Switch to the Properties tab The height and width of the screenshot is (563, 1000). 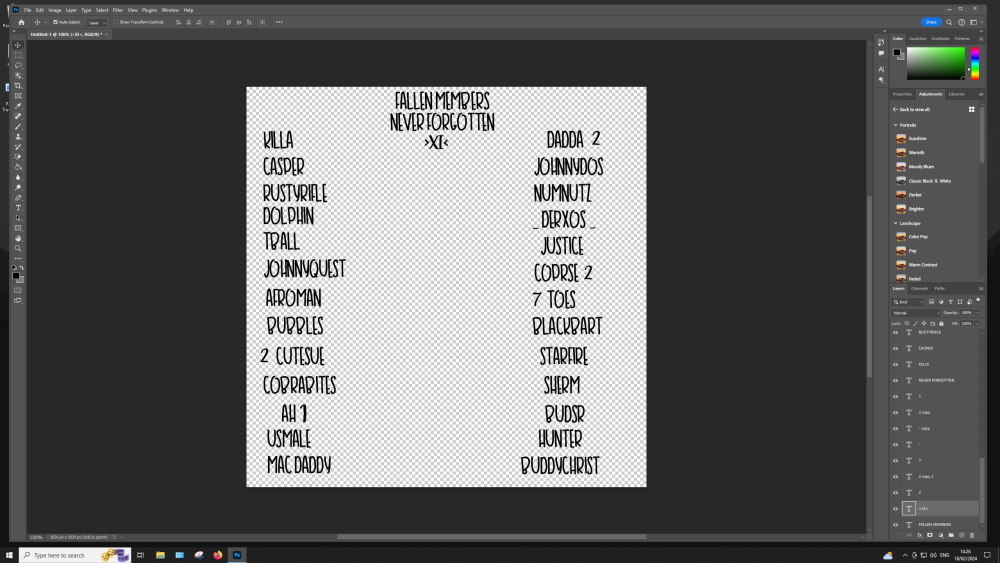[x=902, y=94]
